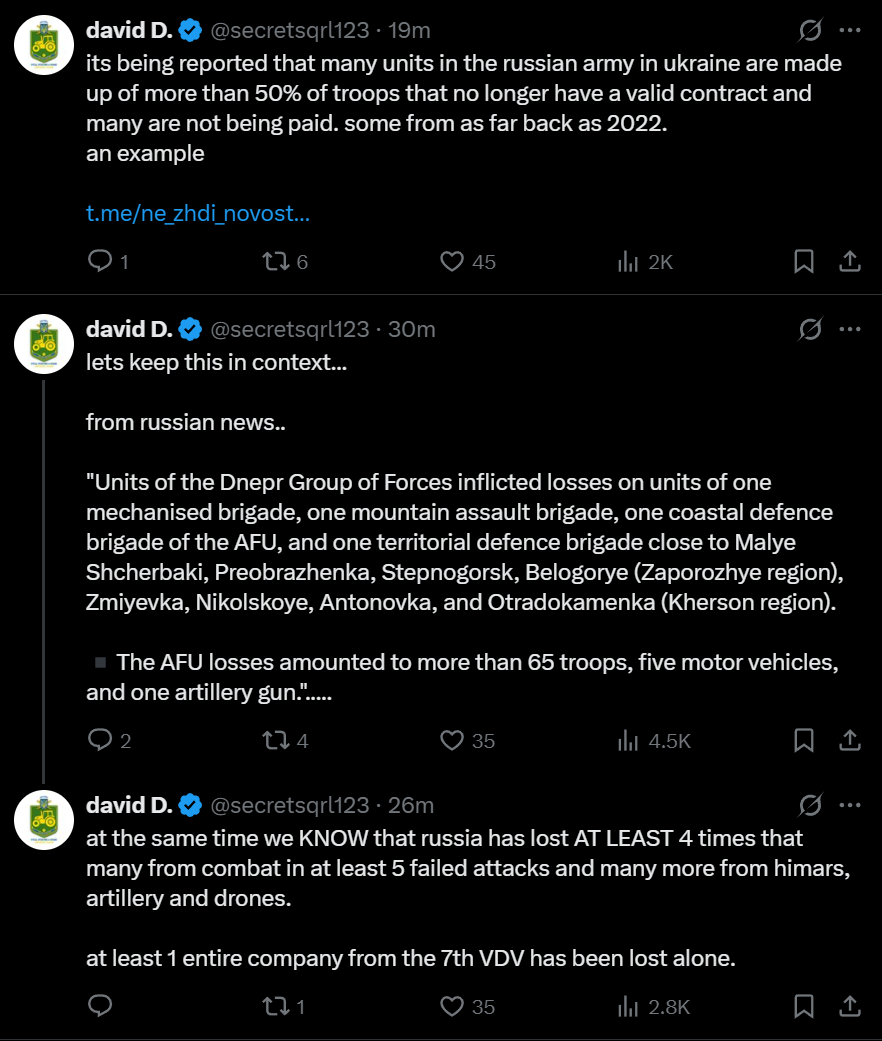
Task: View analytics showing 4.5K views
Action: pyautogui.click(x=628, y=740)
